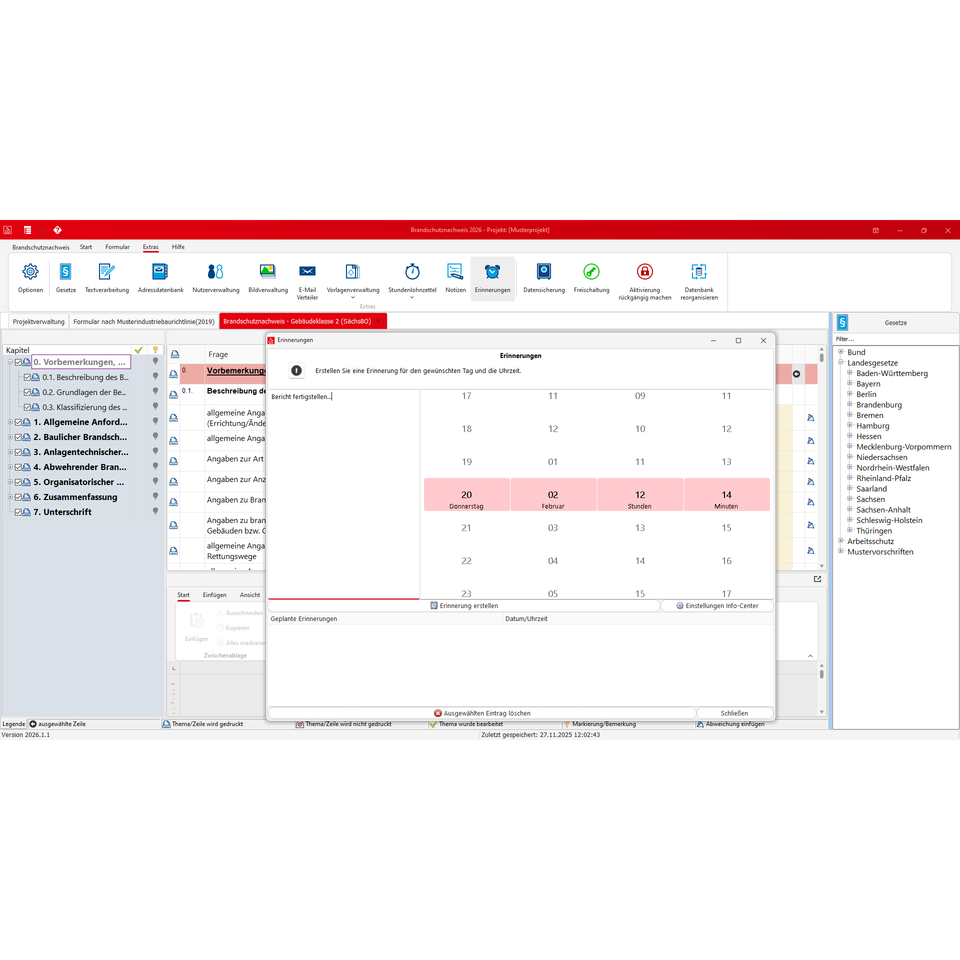Select day 21 in date picker
This screenshot has height=960, width=960.
click(467, 528)
